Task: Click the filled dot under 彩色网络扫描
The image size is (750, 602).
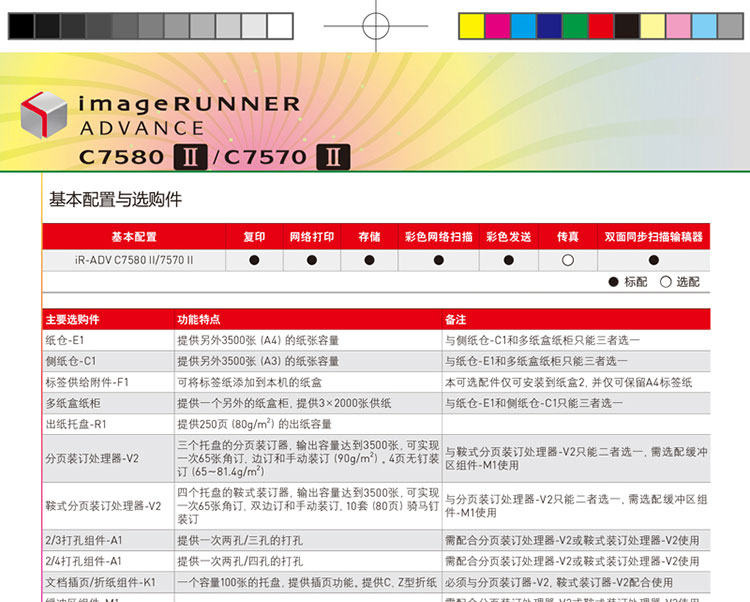Action: point(439,260)
